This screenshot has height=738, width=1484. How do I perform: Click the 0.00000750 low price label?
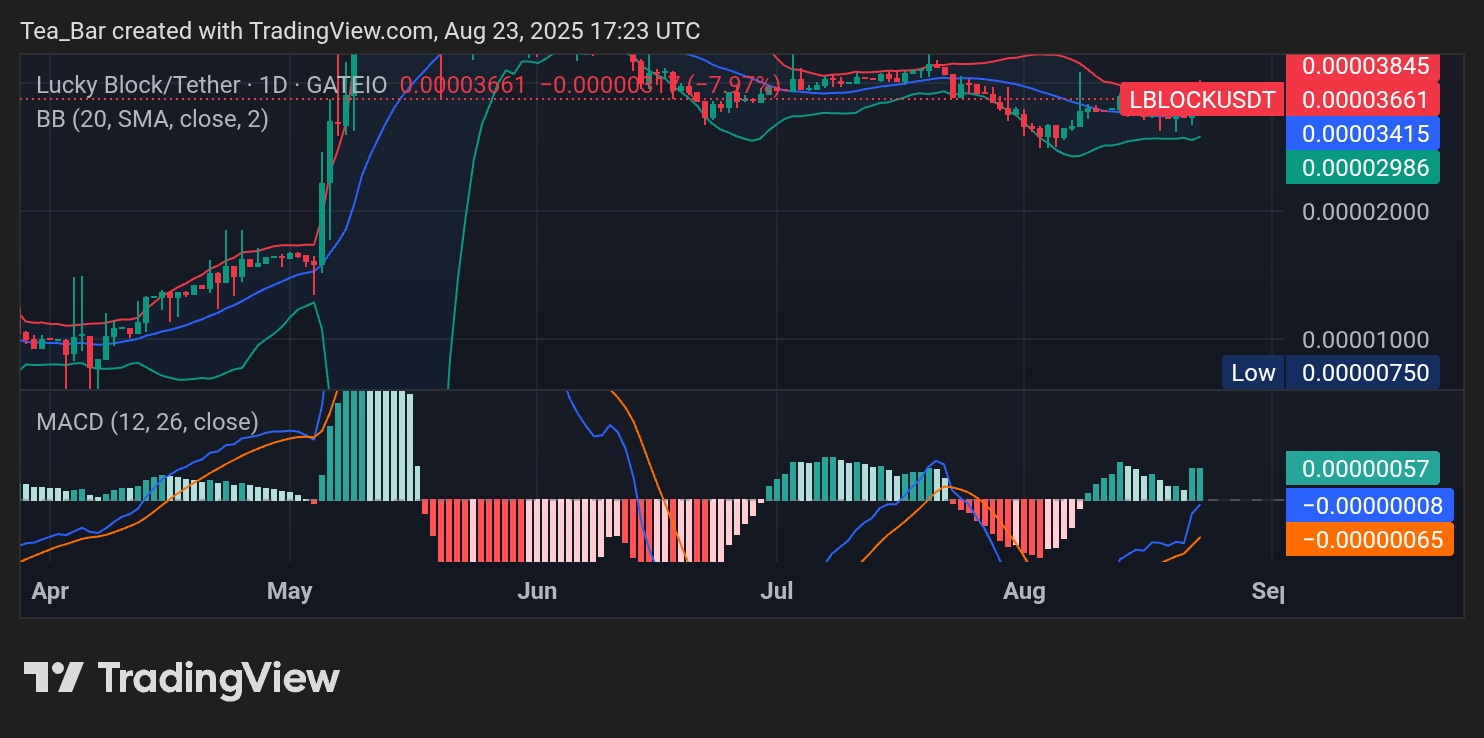[1364, 373]
